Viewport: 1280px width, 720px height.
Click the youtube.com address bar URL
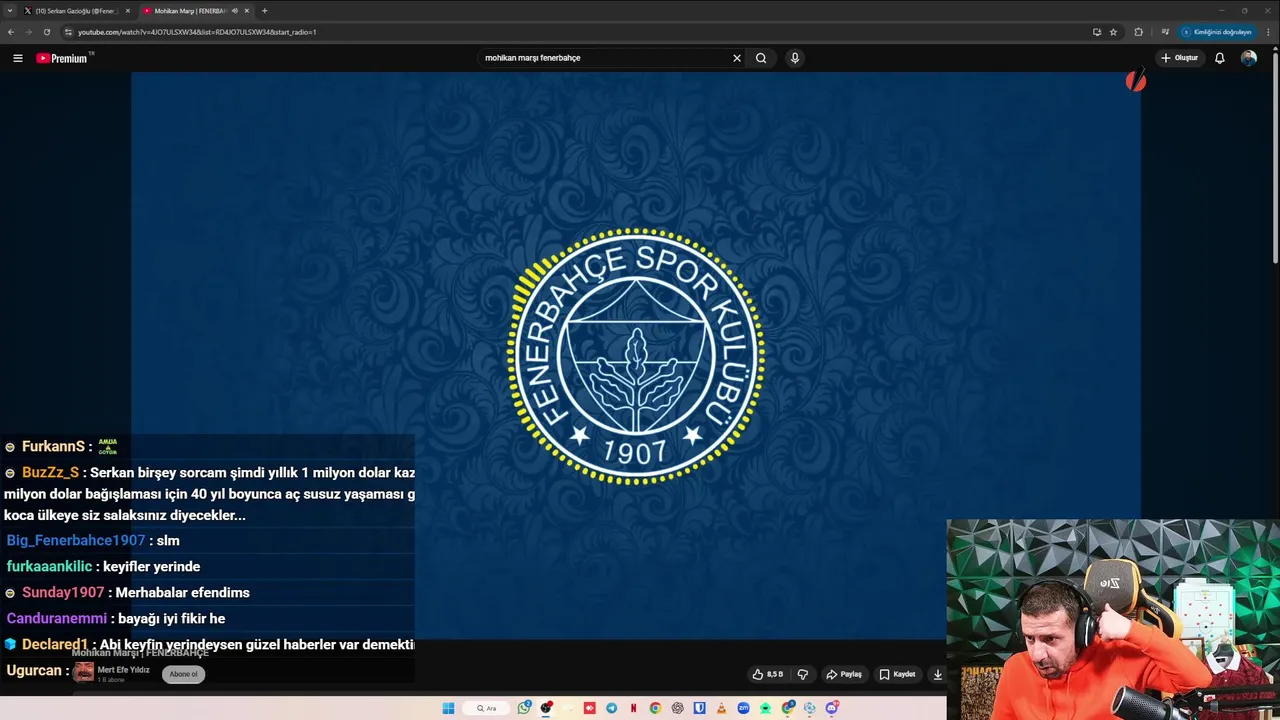pyautogui.click(x=197, y=32)
